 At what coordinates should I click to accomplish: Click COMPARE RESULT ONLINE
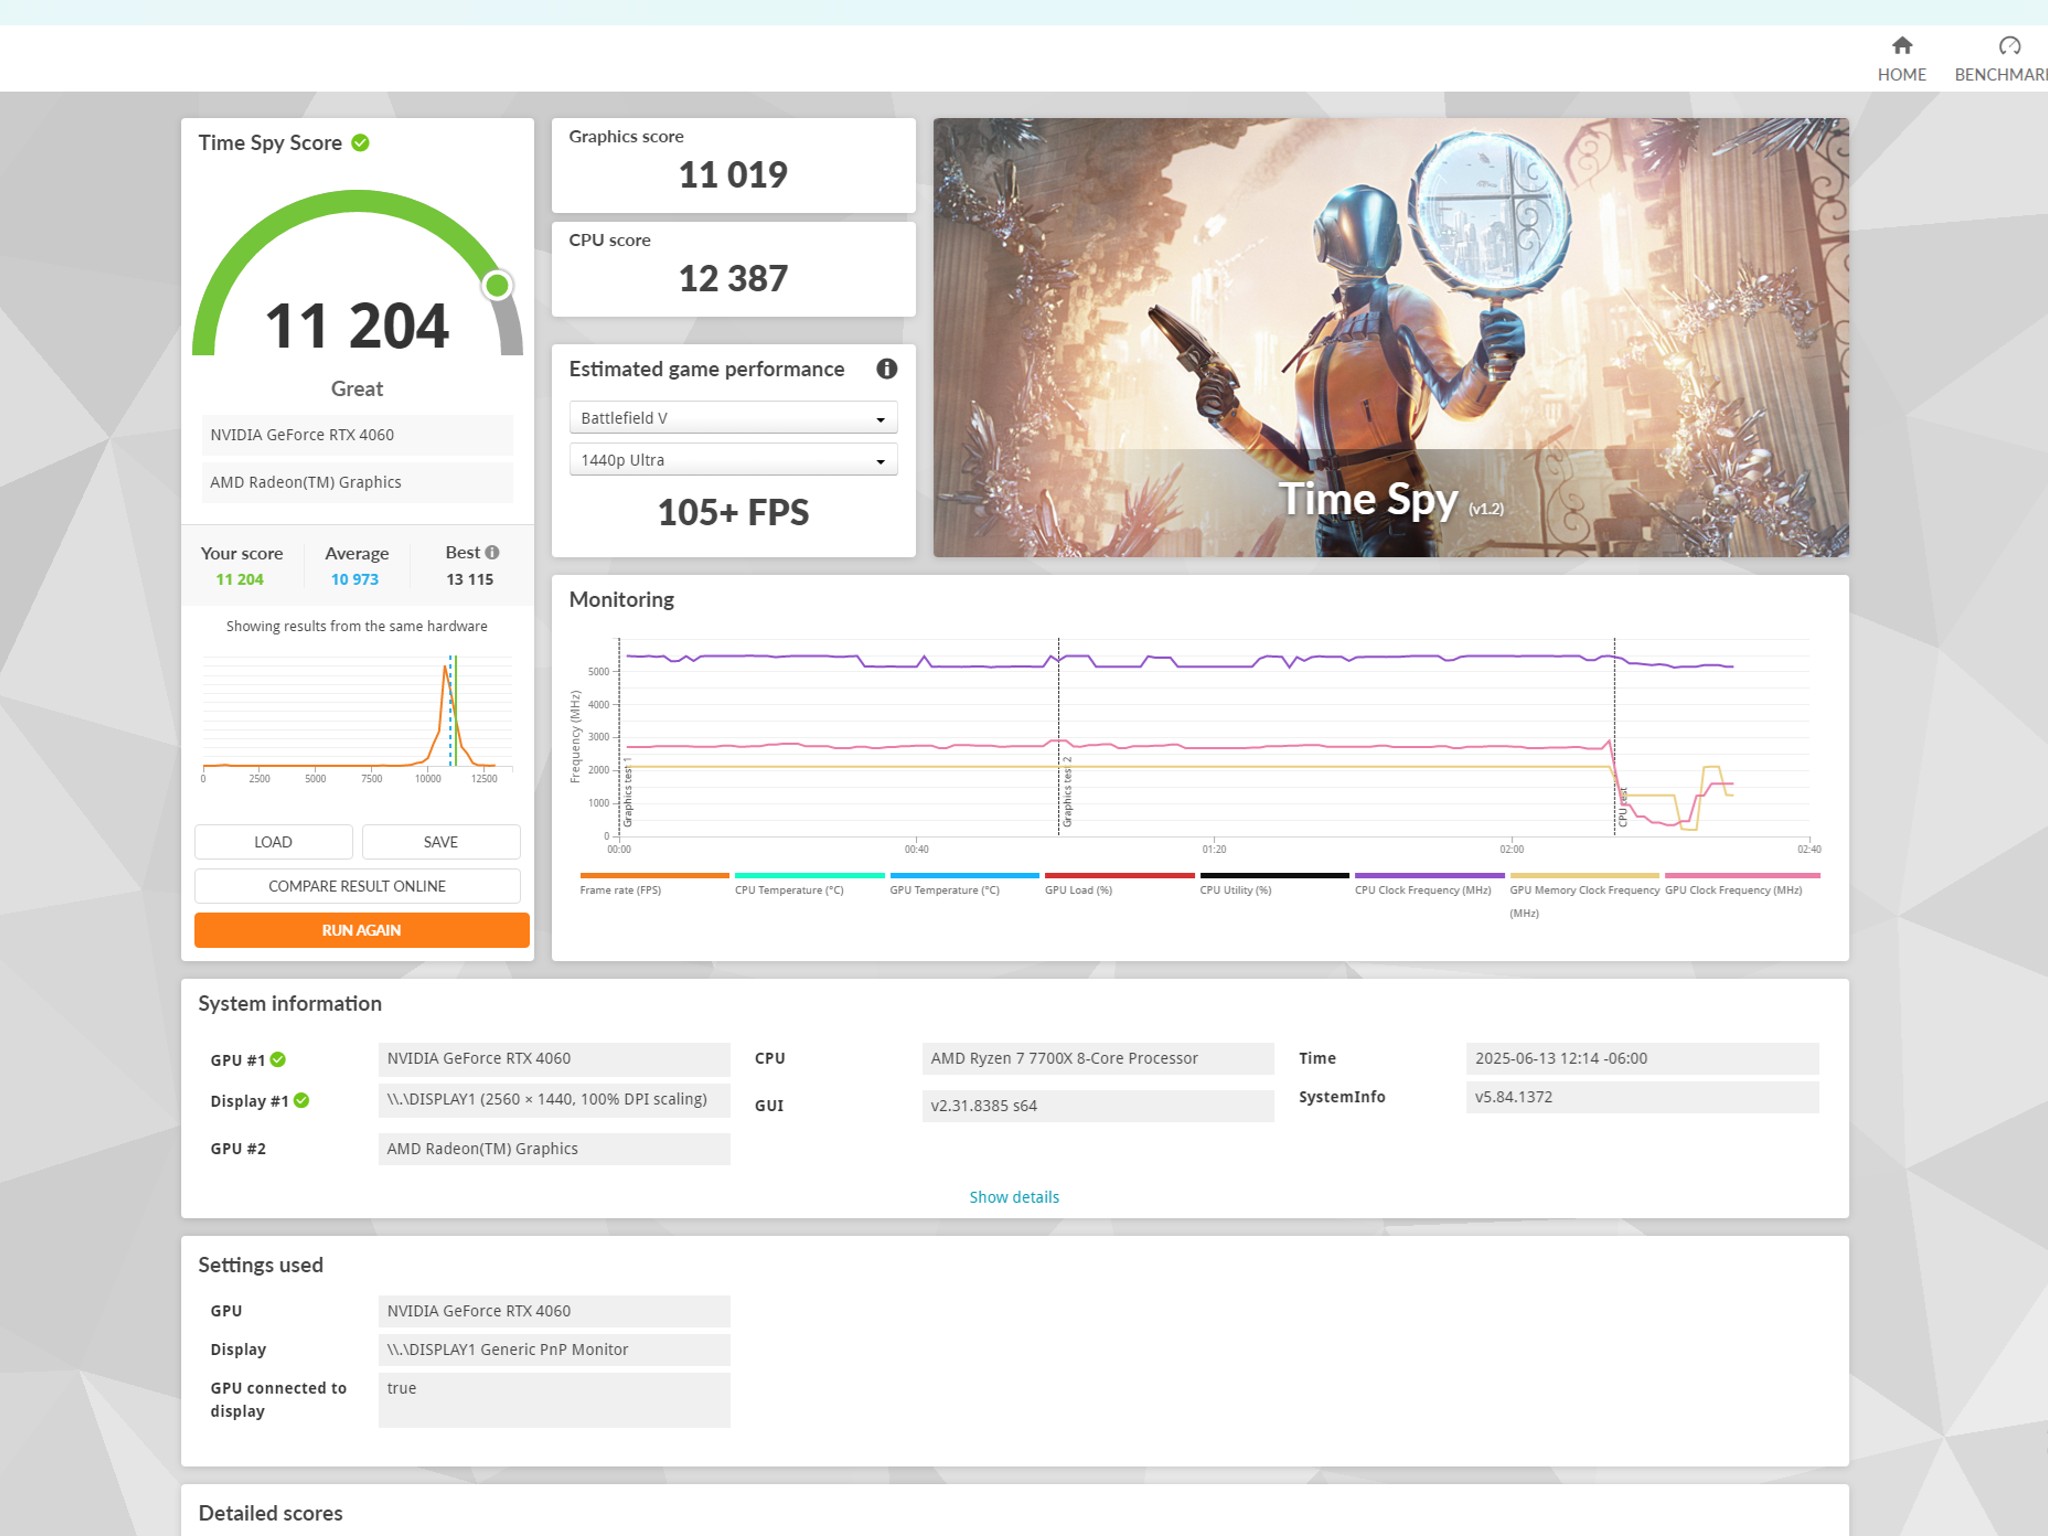(357, 886)
